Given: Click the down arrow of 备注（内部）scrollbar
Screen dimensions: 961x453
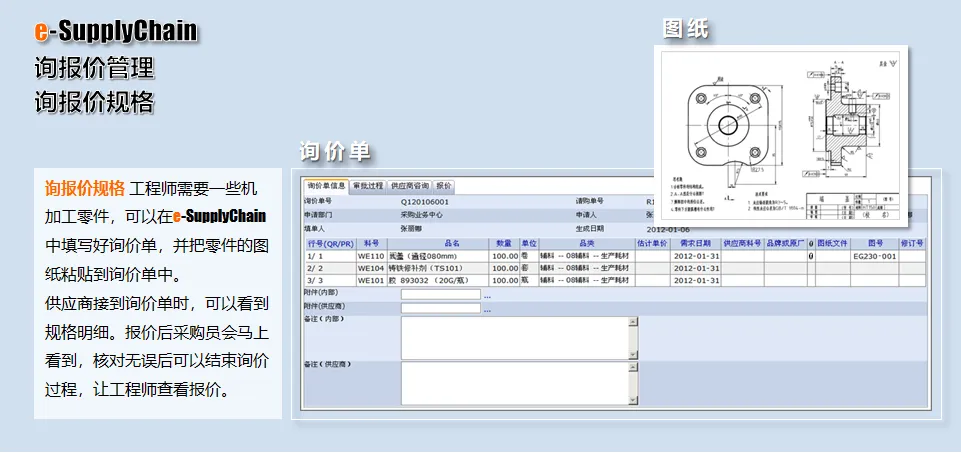Looking at the screenshot, I should [x=634, y=355].
